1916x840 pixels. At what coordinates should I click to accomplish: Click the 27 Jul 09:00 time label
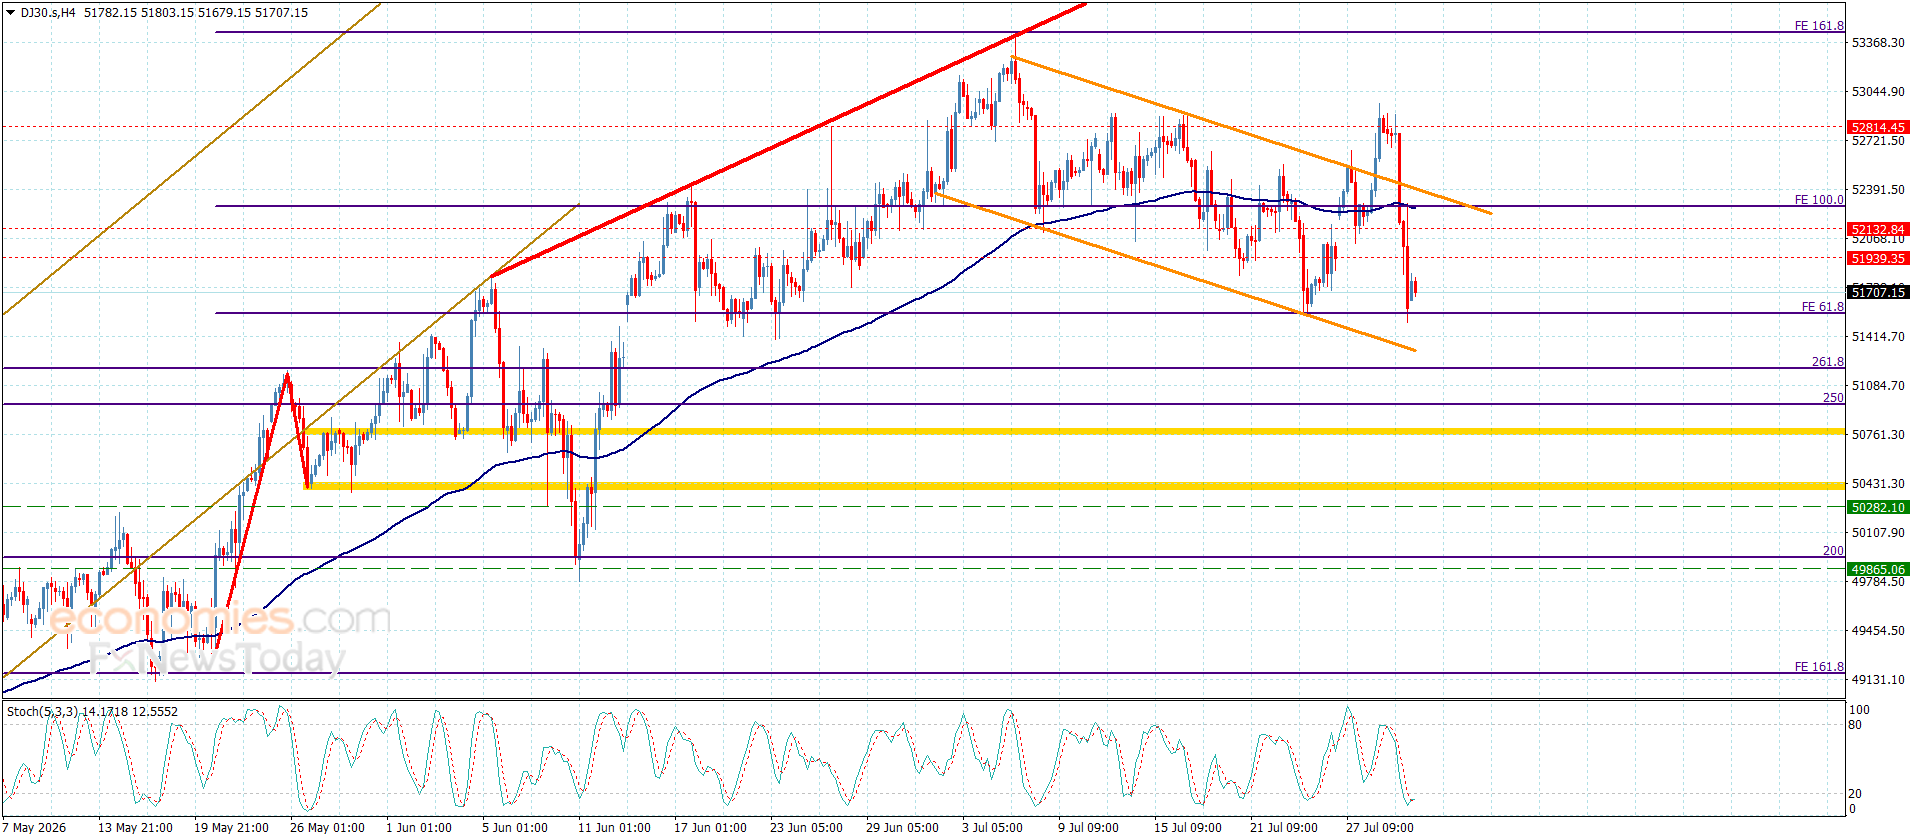click(x=1380, y=827)
